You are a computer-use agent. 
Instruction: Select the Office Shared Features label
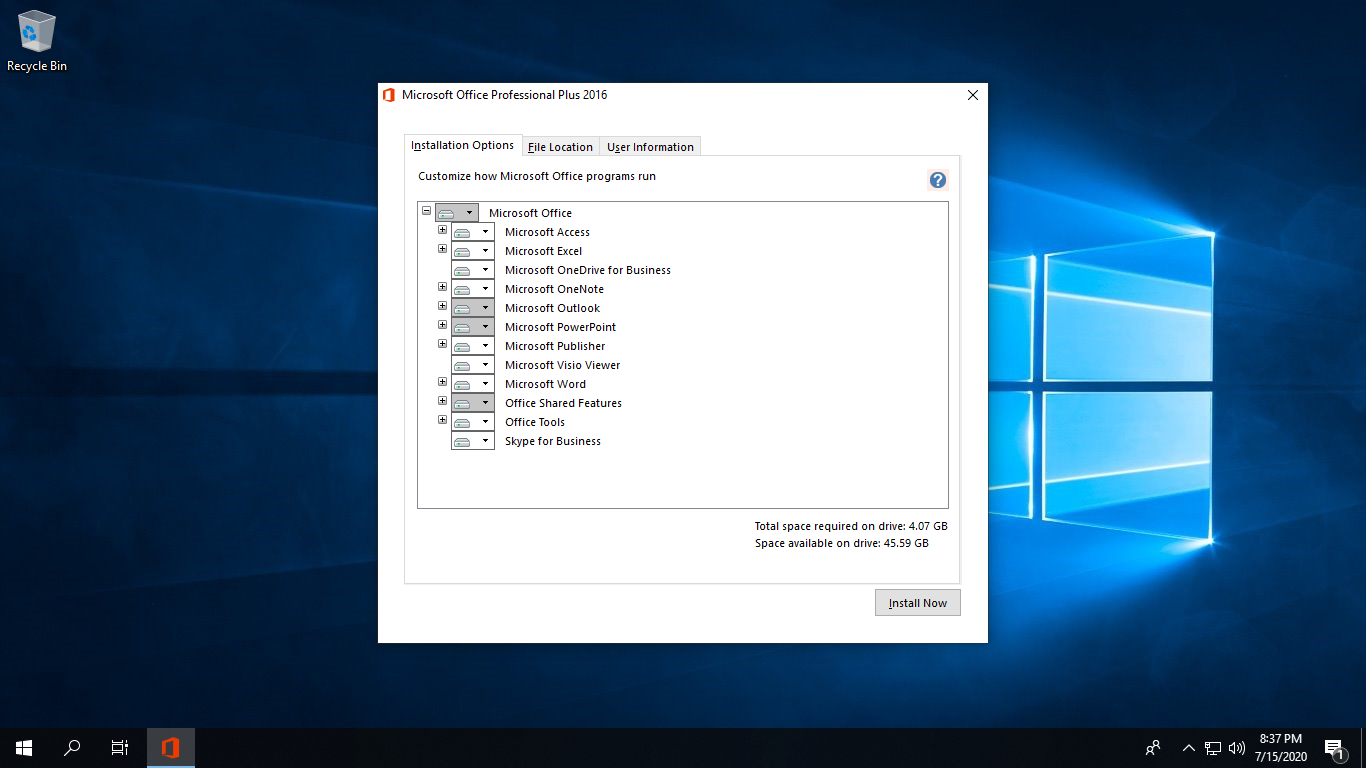(563, 403)
